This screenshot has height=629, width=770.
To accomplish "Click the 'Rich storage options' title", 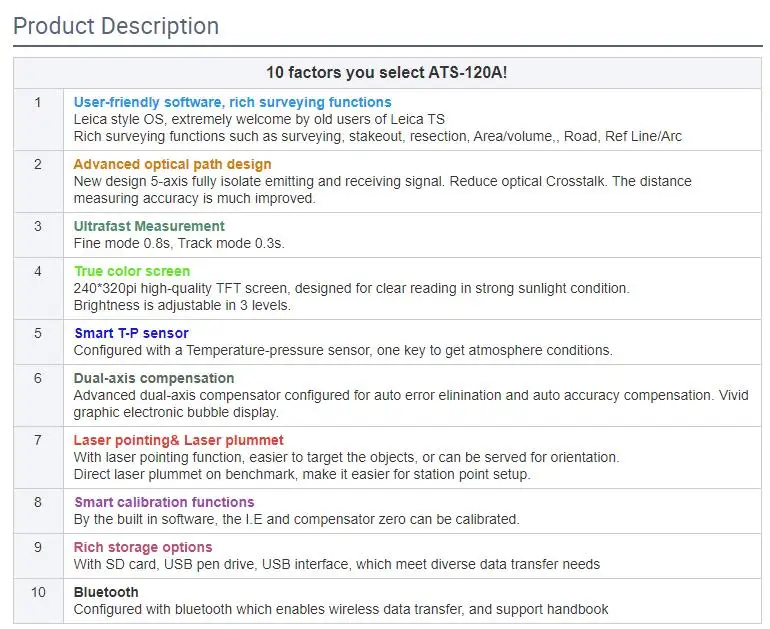I will coord(143,547).
